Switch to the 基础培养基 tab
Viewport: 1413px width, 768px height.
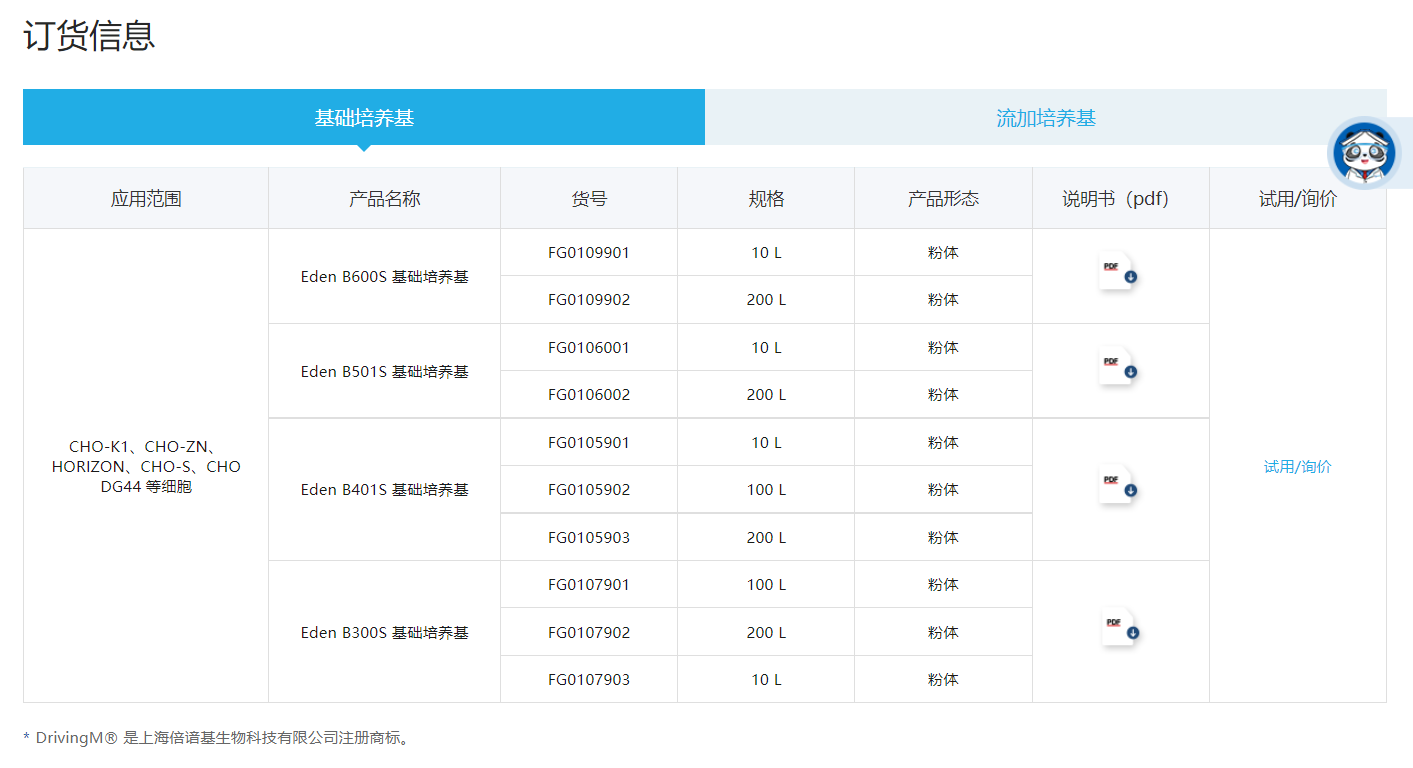[x=364, y=118]
